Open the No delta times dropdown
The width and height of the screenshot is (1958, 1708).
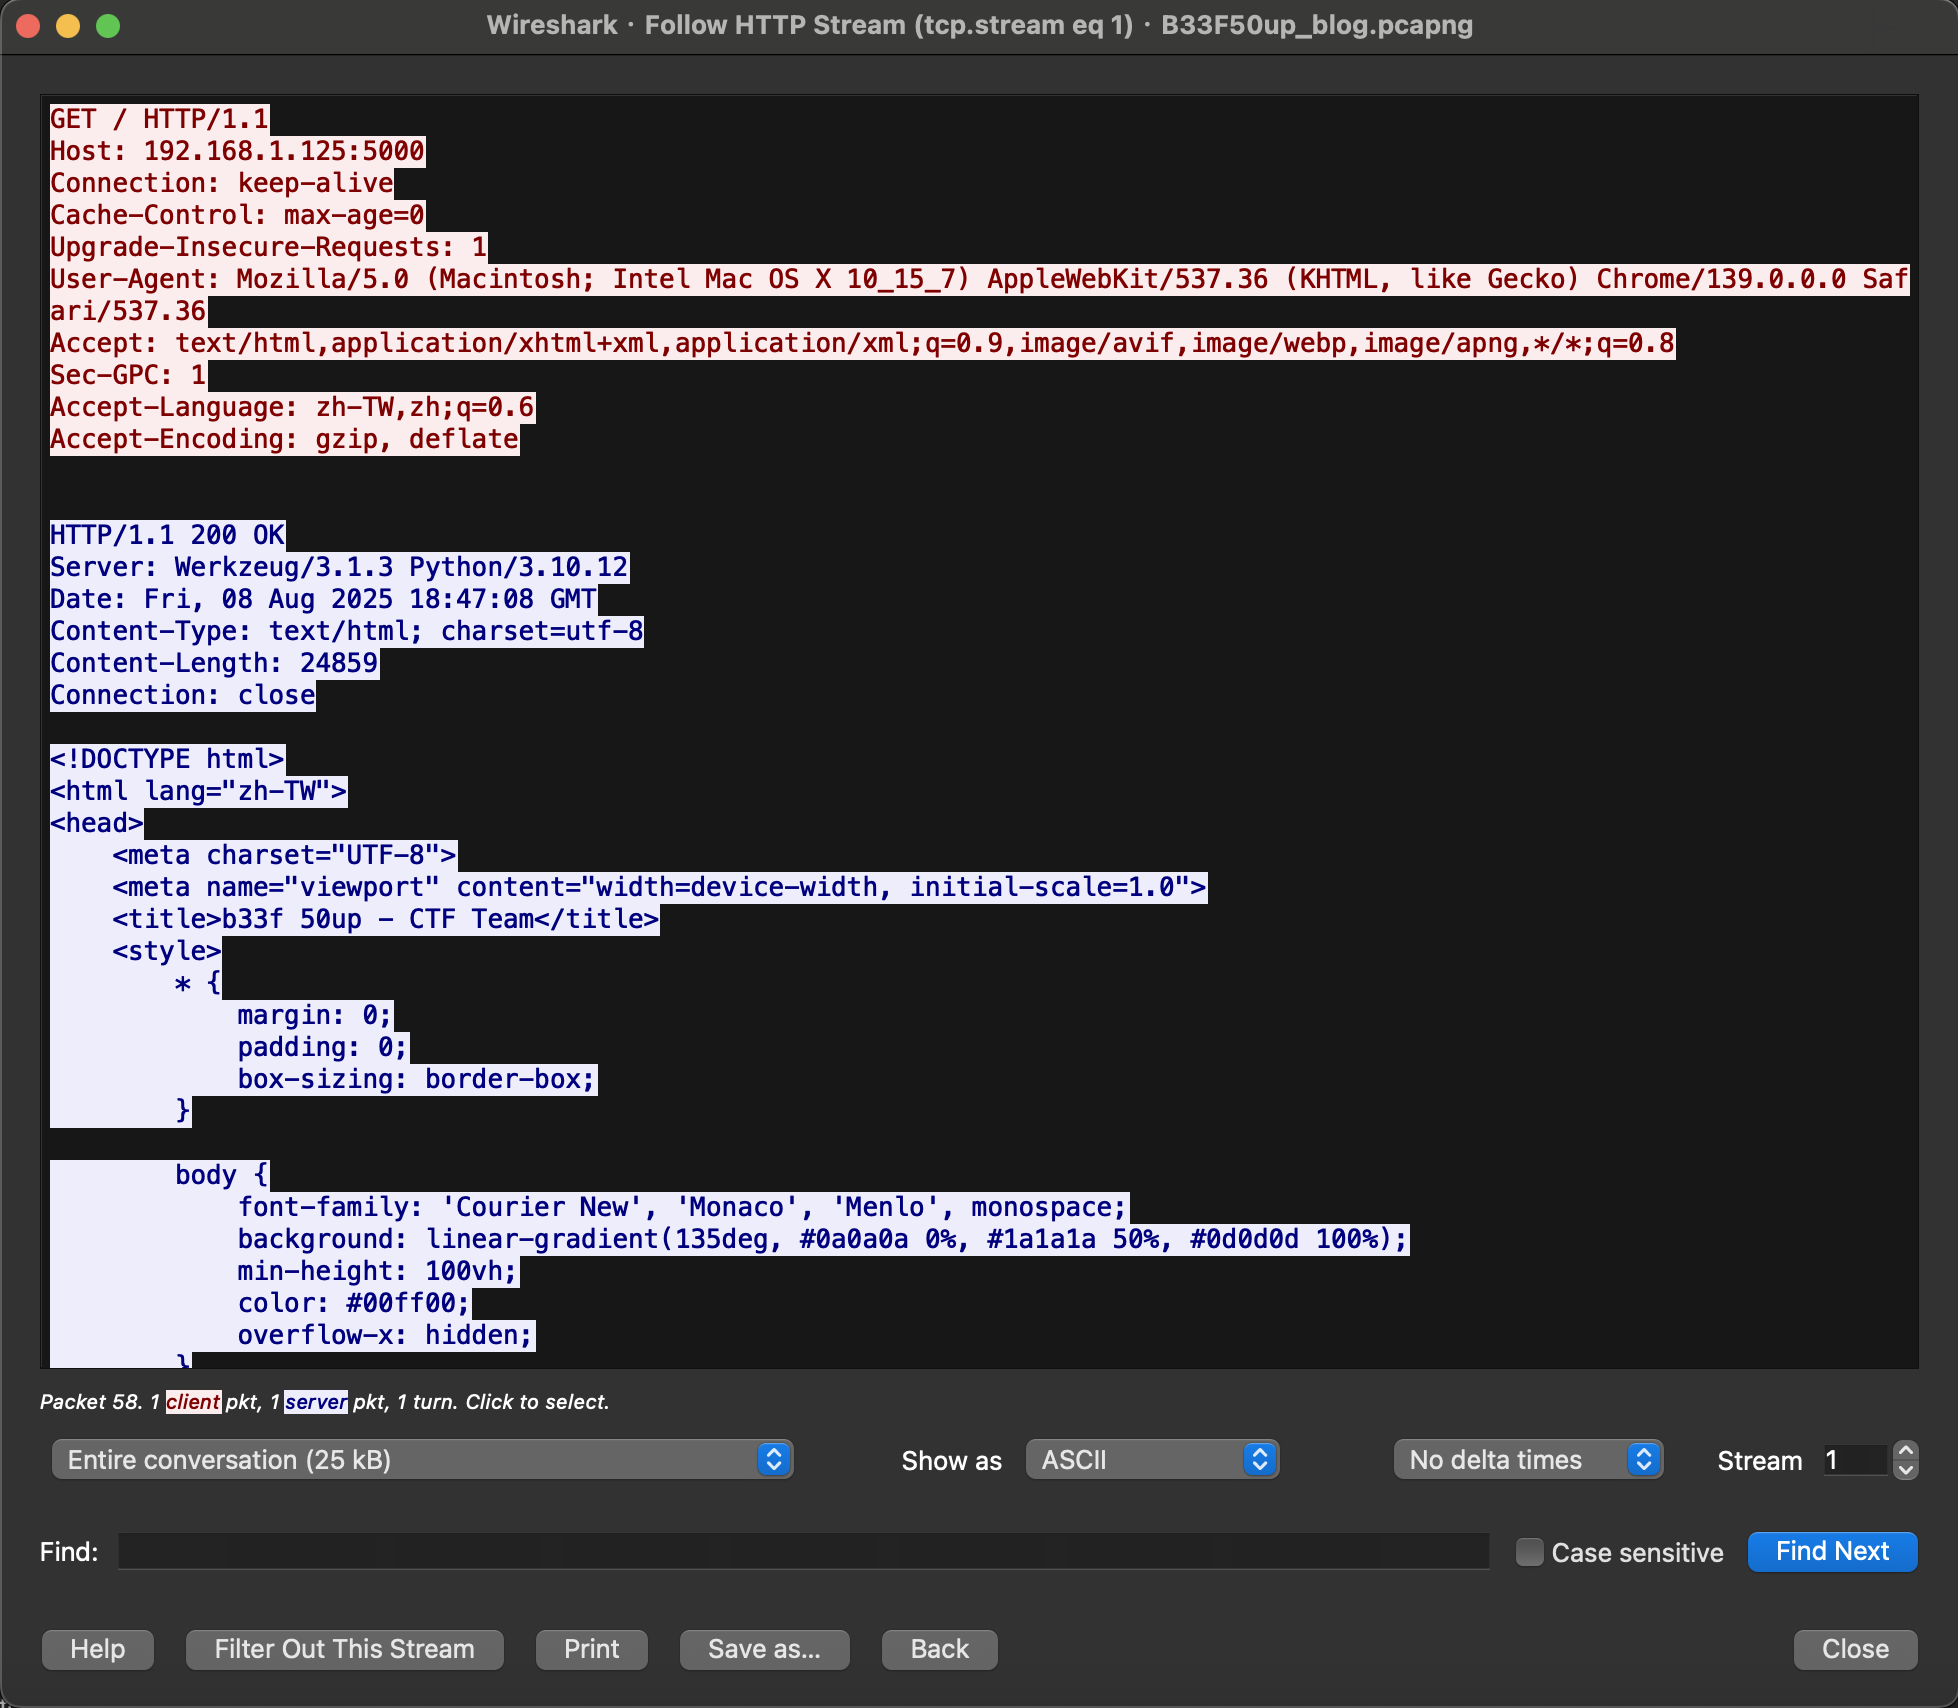pos(1528,1460)
